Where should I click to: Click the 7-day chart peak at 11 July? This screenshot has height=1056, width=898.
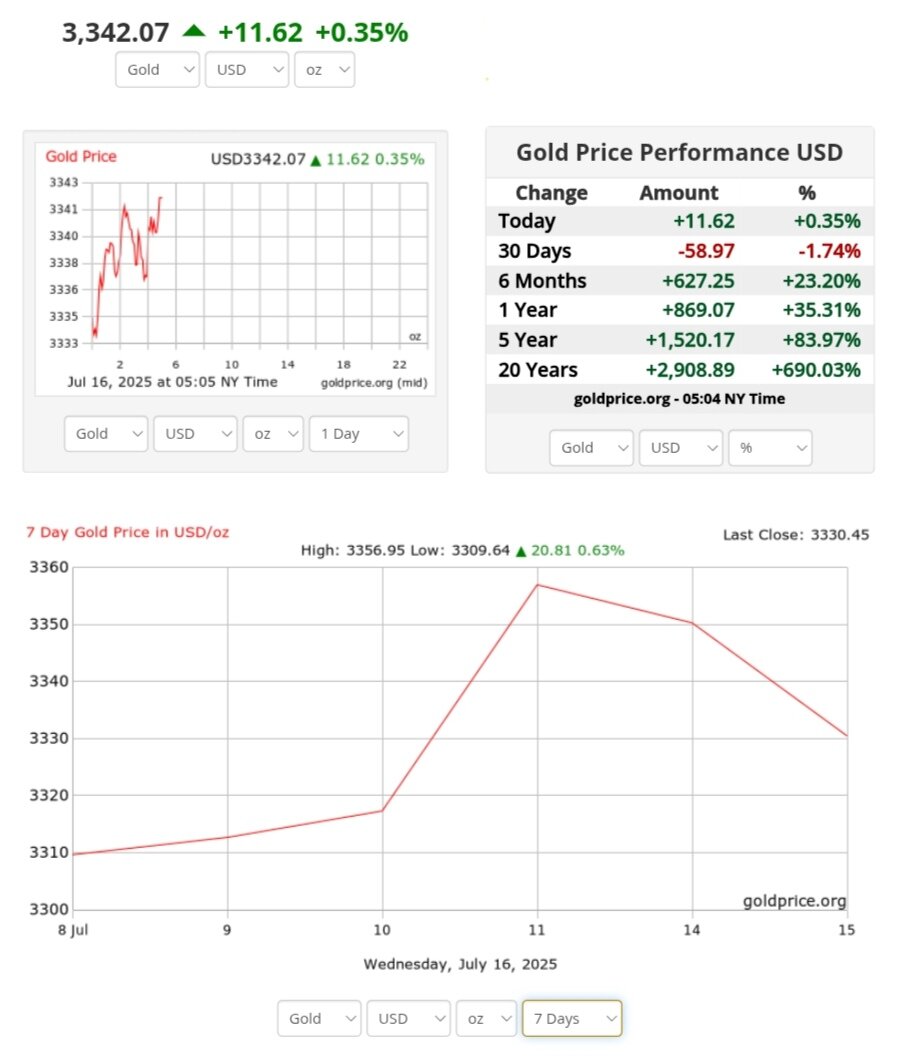(x=538, y=584)
